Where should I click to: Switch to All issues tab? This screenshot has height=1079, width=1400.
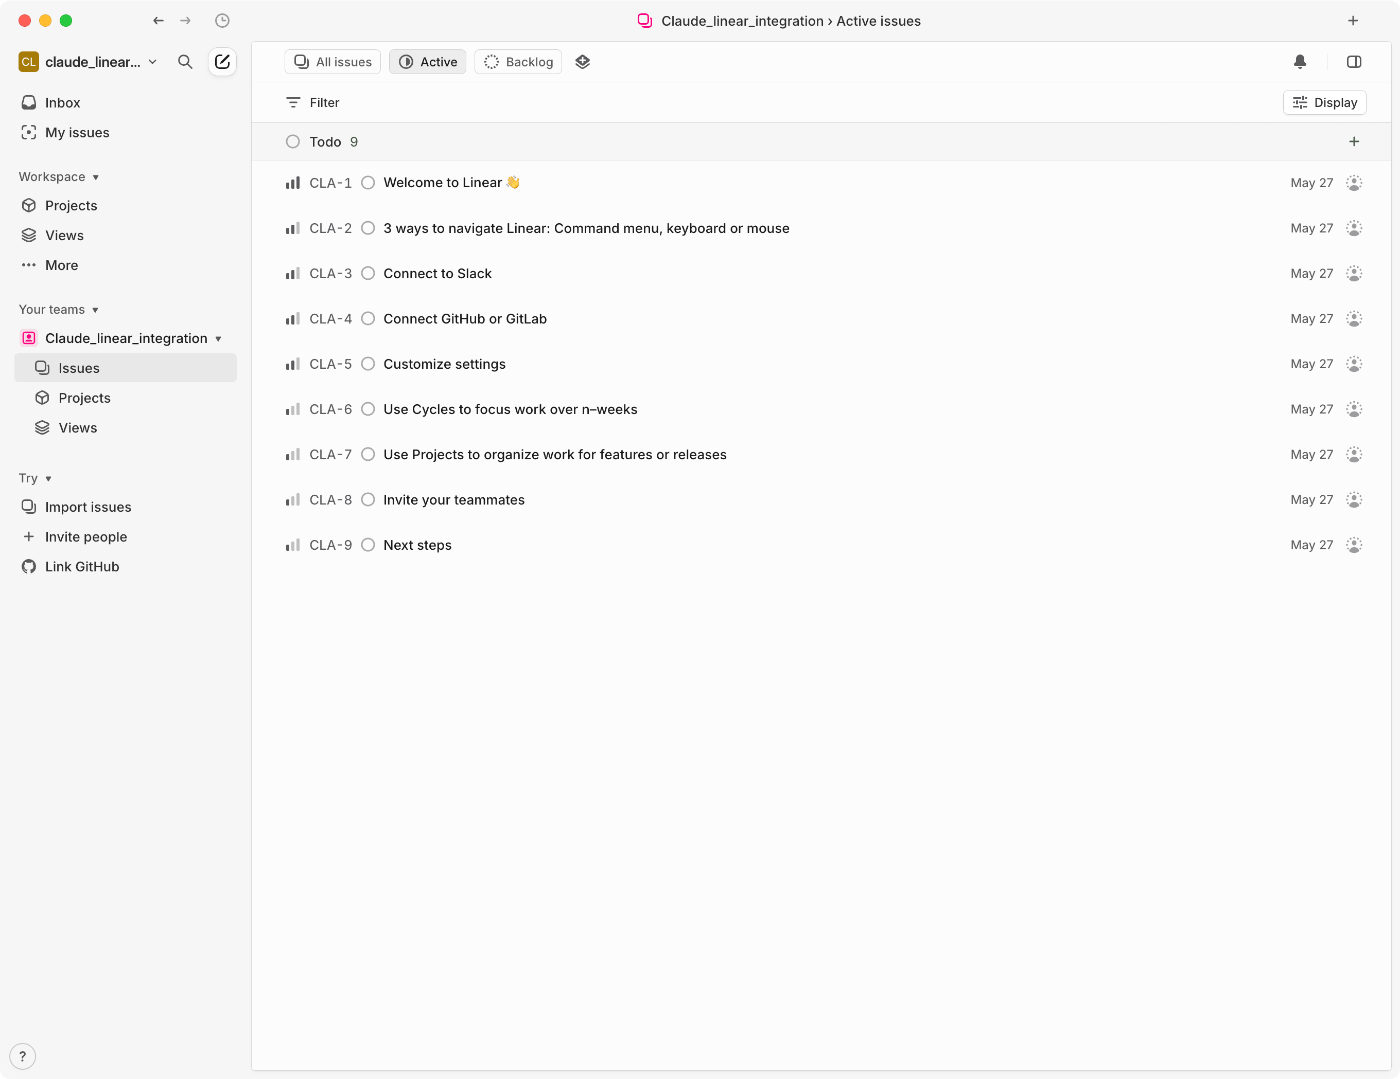(333, 62)
